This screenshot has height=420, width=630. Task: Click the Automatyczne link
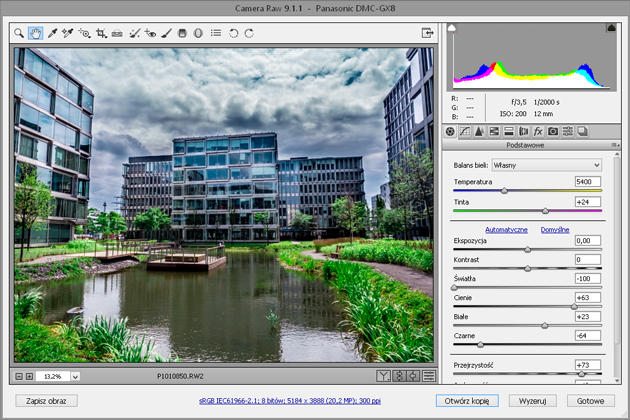tap(506, 229)
